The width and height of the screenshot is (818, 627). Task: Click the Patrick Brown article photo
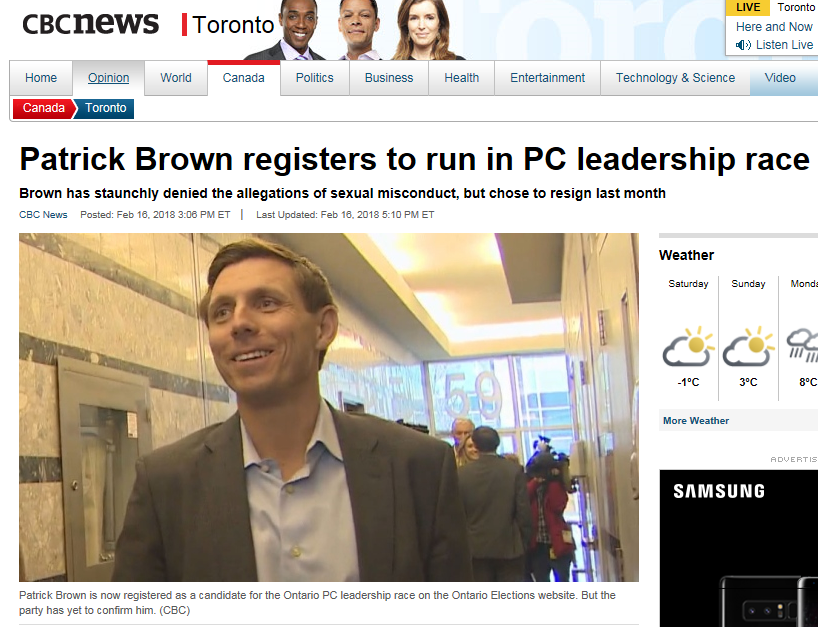point(329,407)
